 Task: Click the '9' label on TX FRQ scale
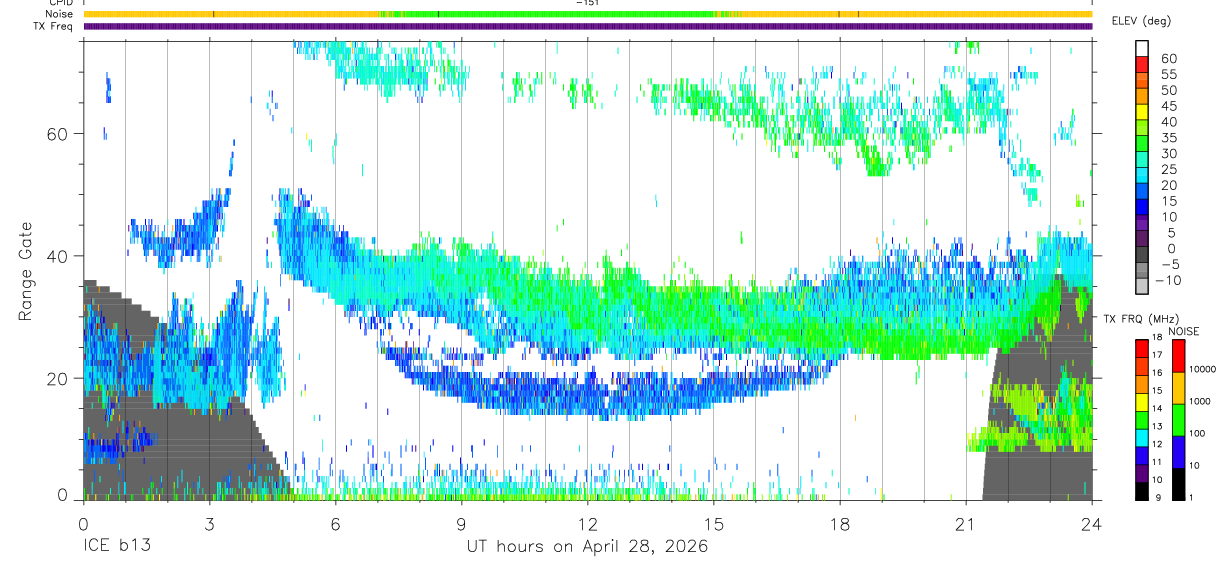click(x=1156, y=498)
